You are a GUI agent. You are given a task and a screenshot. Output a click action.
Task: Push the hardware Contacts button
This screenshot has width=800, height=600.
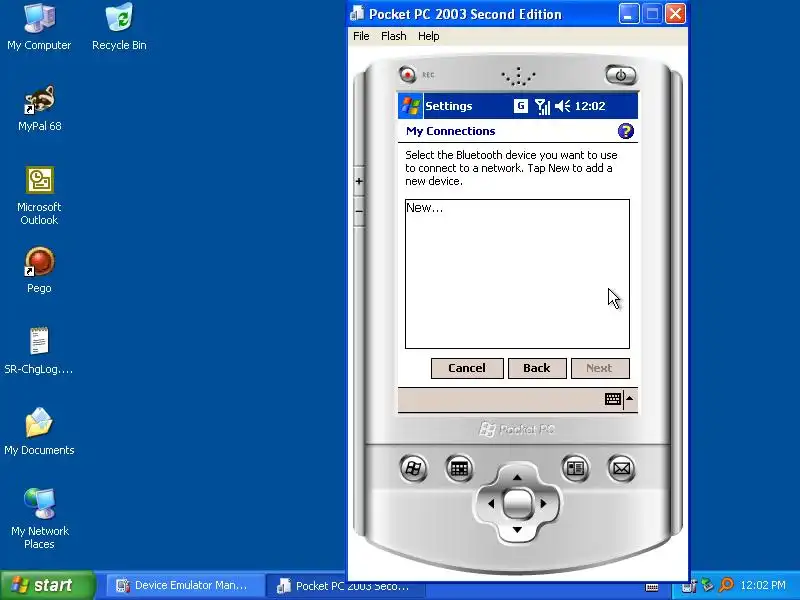click(575, 468)
